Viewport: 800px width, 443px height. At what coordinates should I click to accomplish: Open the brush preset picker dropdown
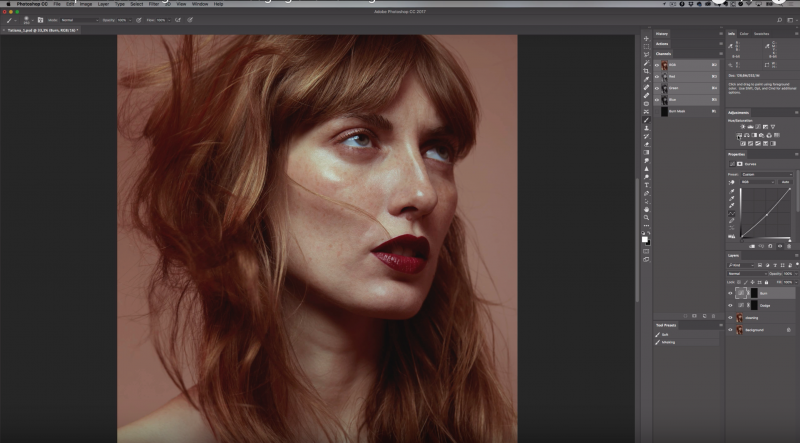[x=32, y=20]
